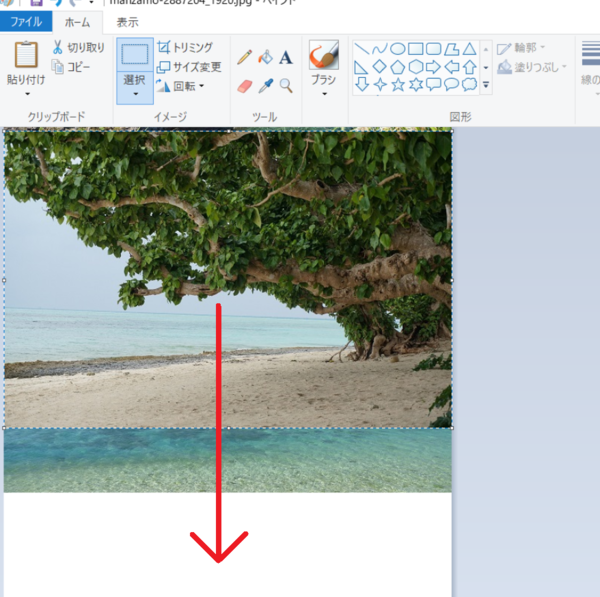
Task: Select the Six-point star shape
Action: pos(416,84)
